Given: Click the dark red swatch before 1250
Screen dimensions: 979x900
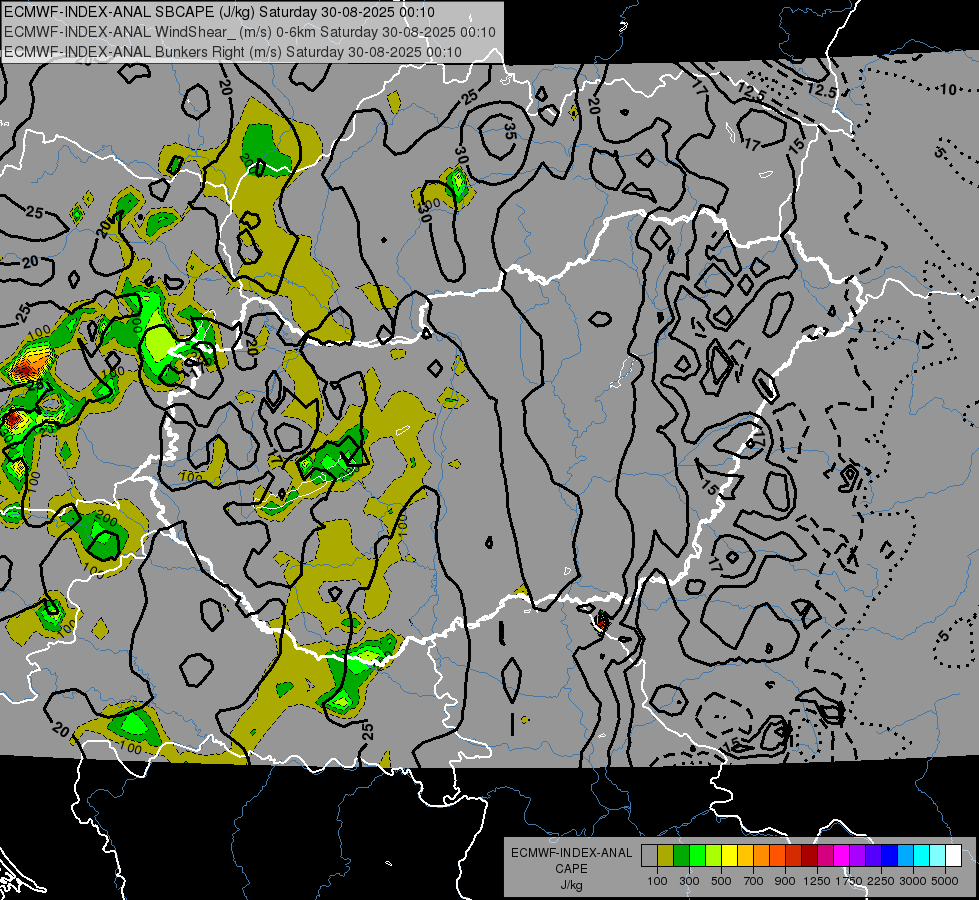Looking at the screenshot, I should [x=810, y=856].
